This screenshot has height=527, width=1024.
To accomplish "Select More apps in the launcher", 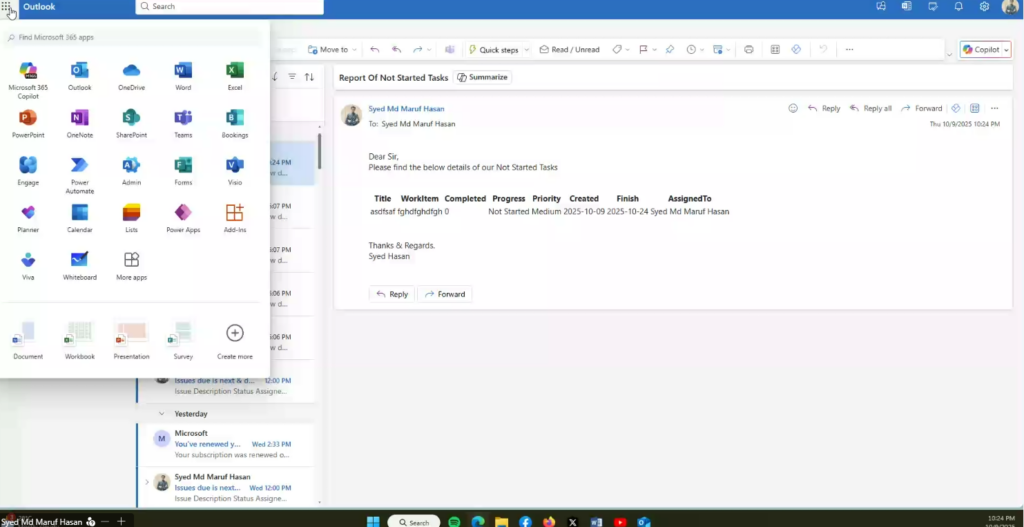I will (x=131, y=264).
